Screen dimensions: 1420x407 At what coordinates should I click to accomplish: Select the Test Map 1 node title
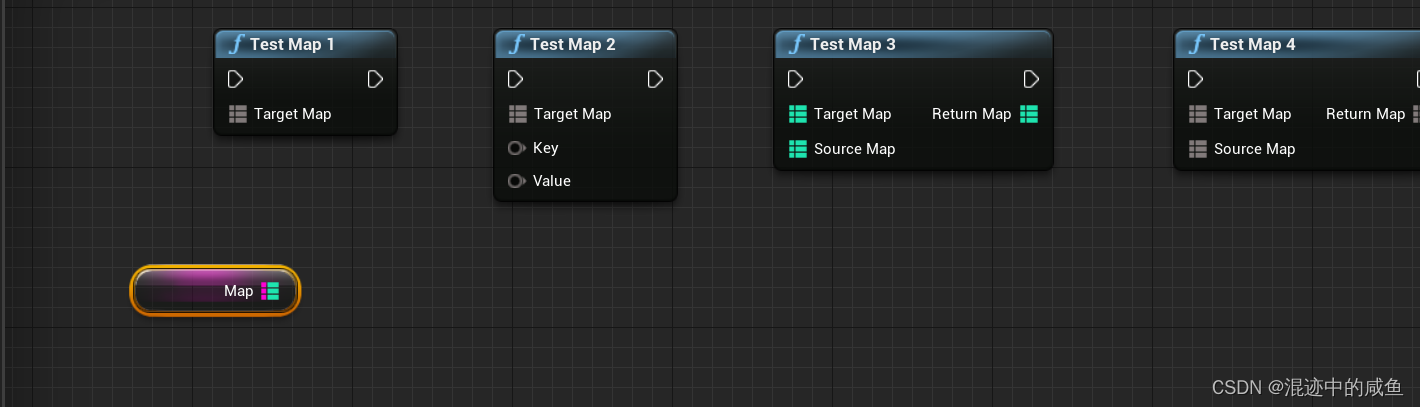(292, 44)
